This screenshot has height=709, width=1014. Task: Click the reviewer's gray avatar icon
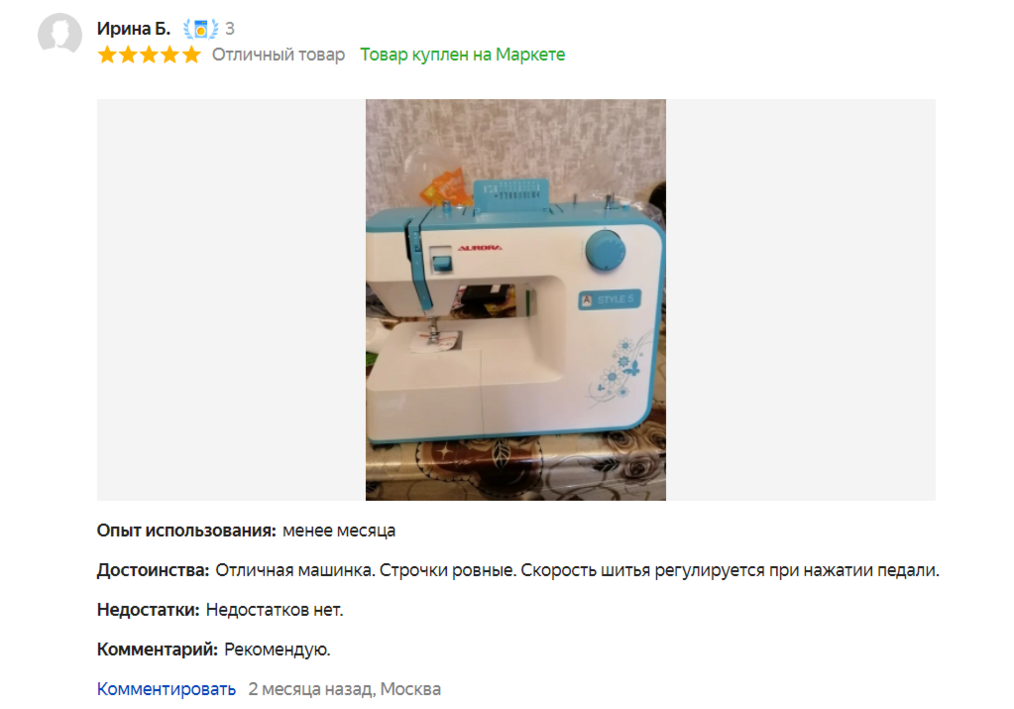tap(59, 34)
